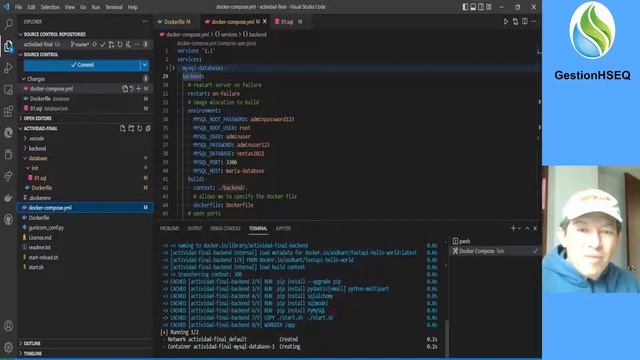Open changes icon in editor toolbar

coord(516,22)
